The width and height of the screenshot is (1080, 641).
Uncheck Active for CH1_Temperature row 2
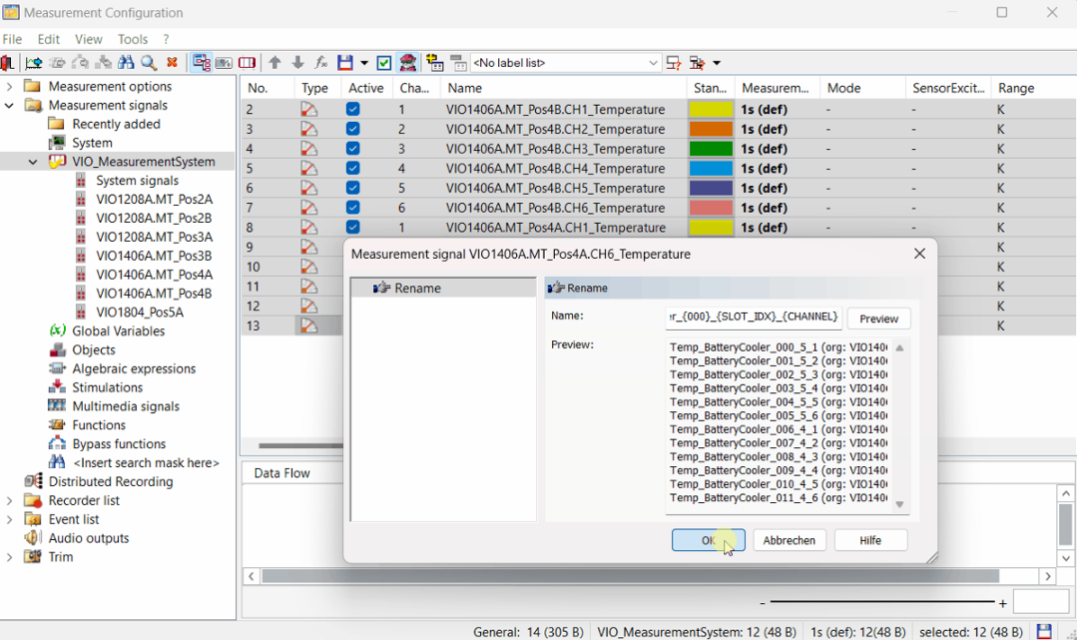tap(353, 110)
